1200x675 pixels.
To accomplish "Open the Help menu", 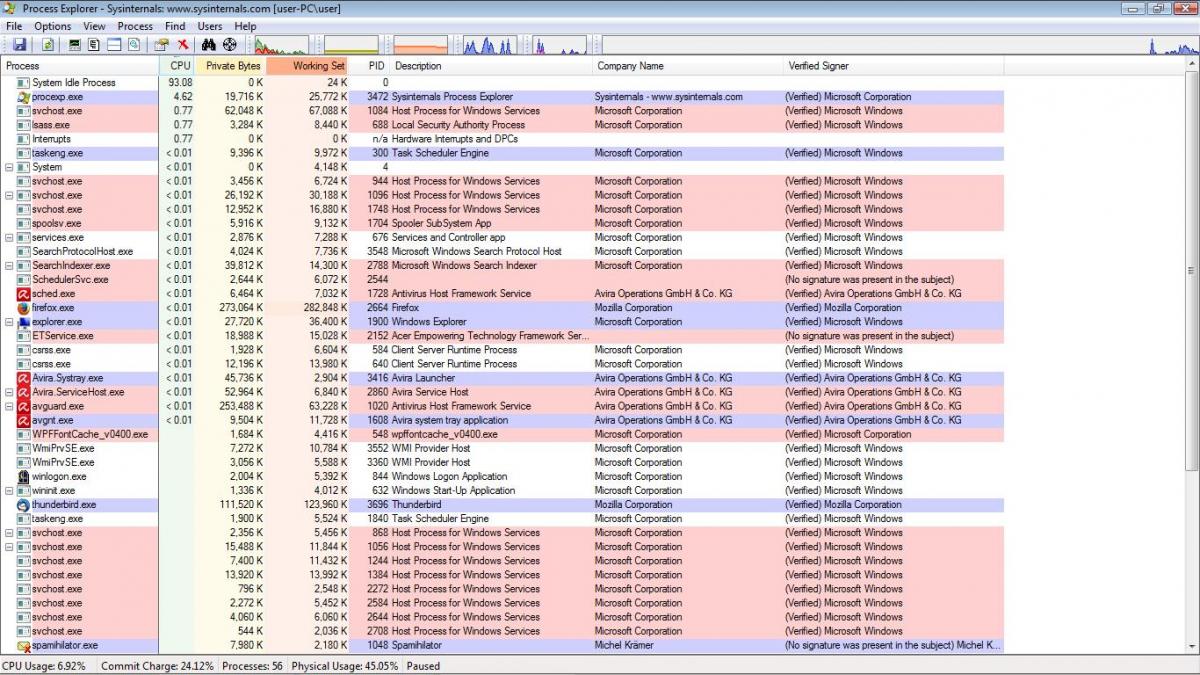I will (x=245, y=26).
